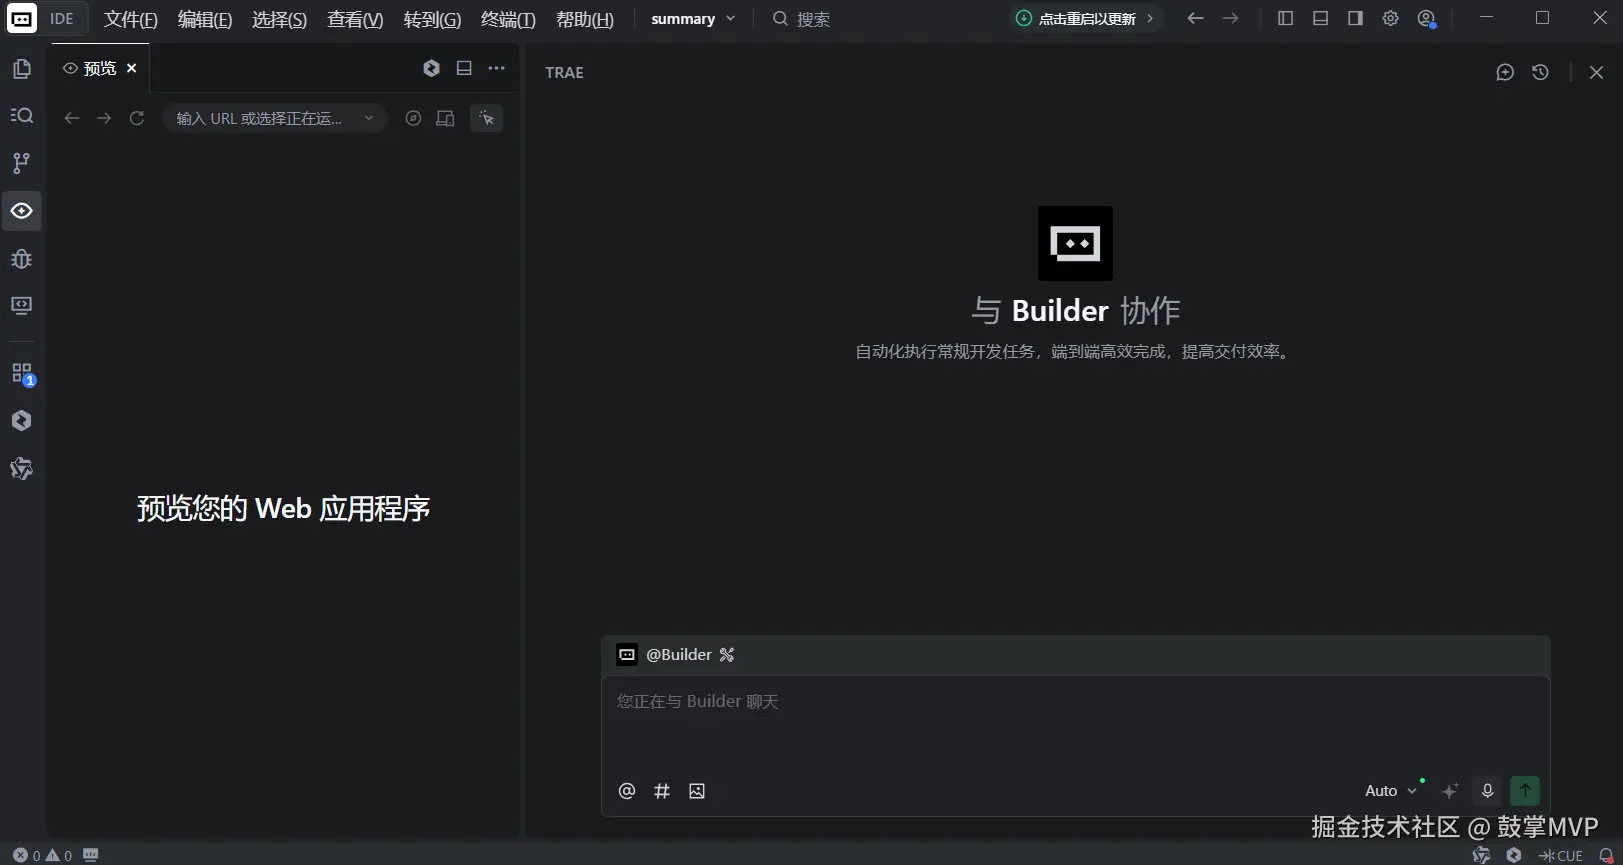Click the ball icon in status bar
Image resolution: width=1623 pixels, height=865 pixels.
click(x=1481, y=856)
